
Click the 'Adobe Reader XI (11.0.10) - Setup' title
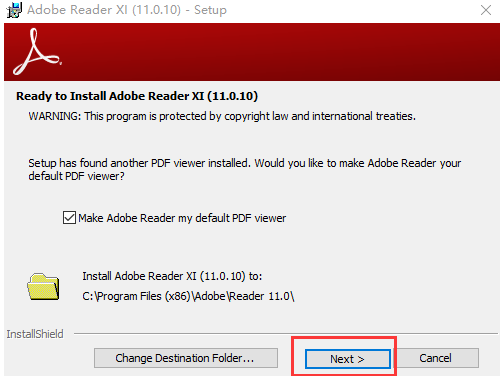(127, 10)
